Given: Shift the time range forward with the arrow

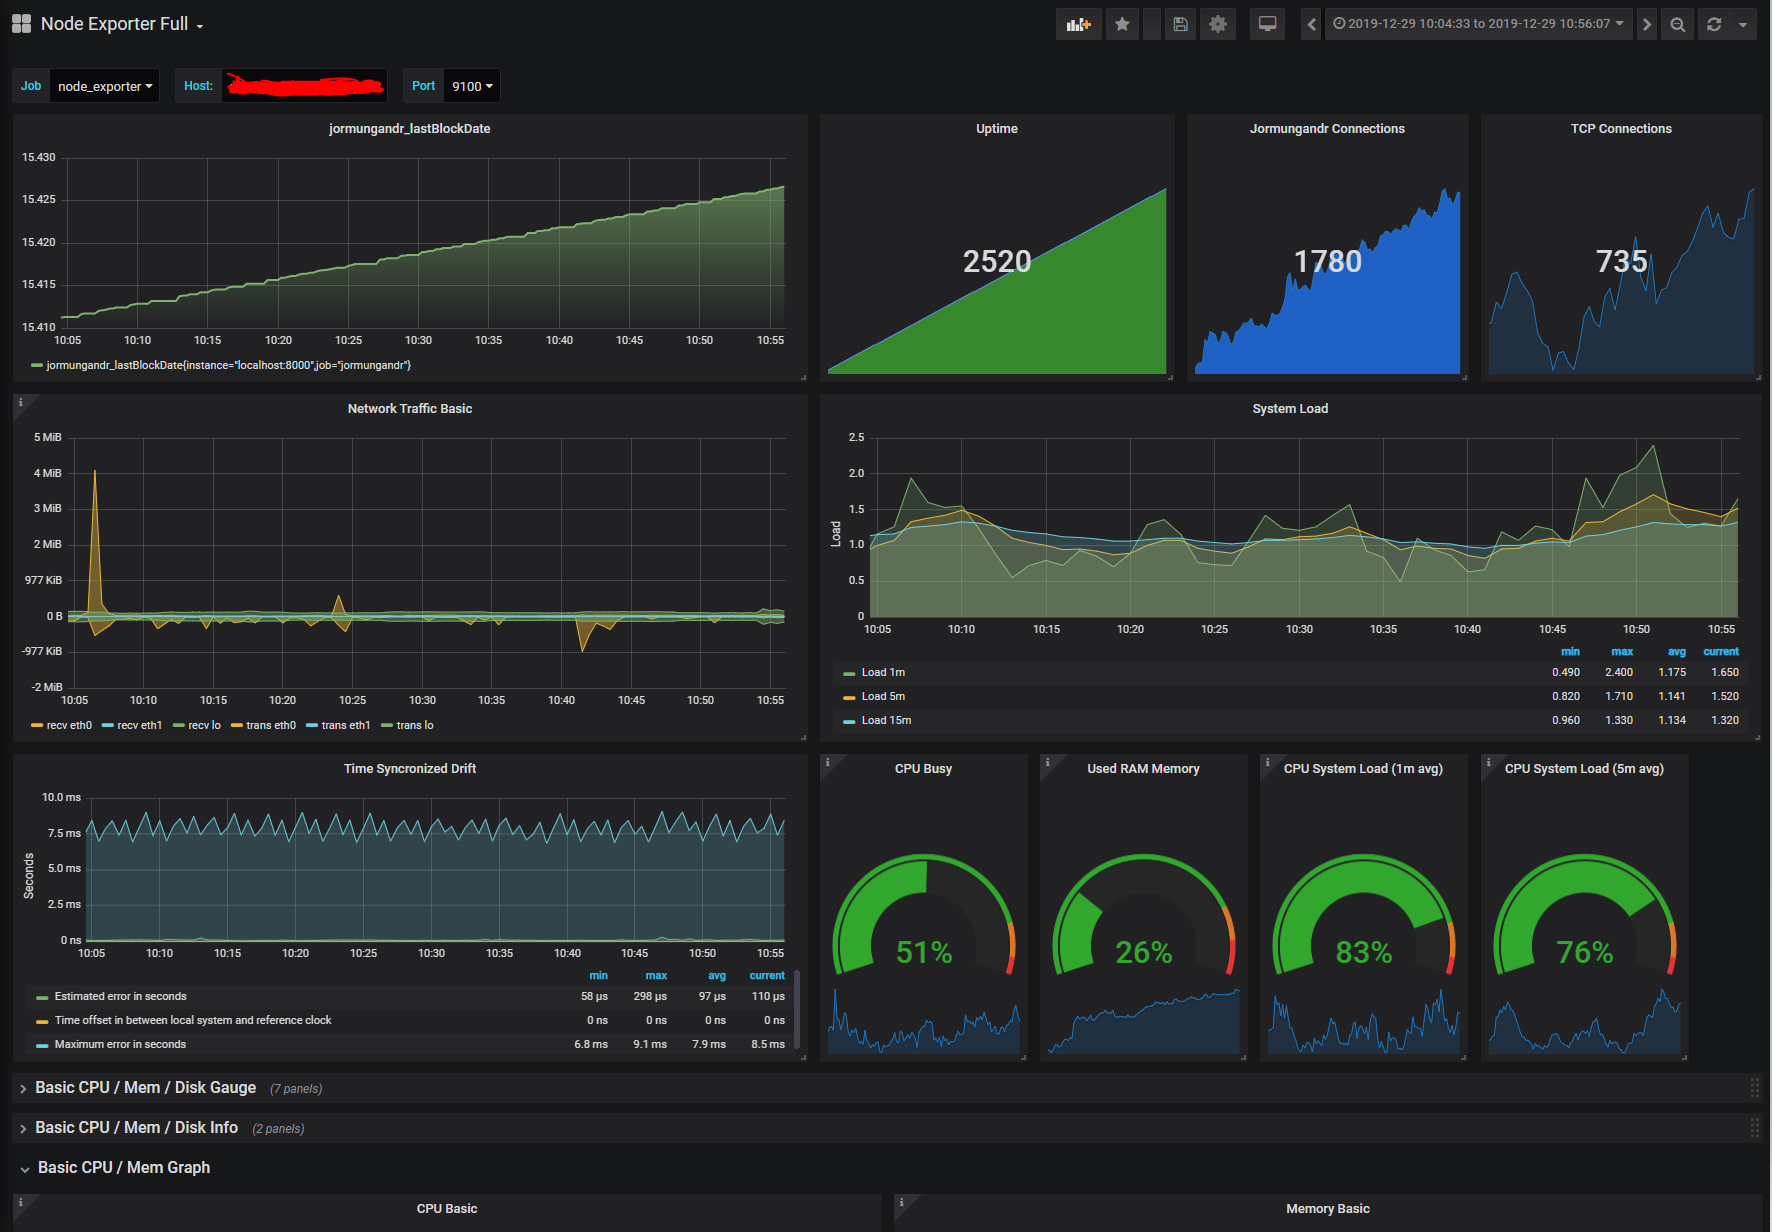Looking at the screenshot, I should click(x=1647, y=23).
